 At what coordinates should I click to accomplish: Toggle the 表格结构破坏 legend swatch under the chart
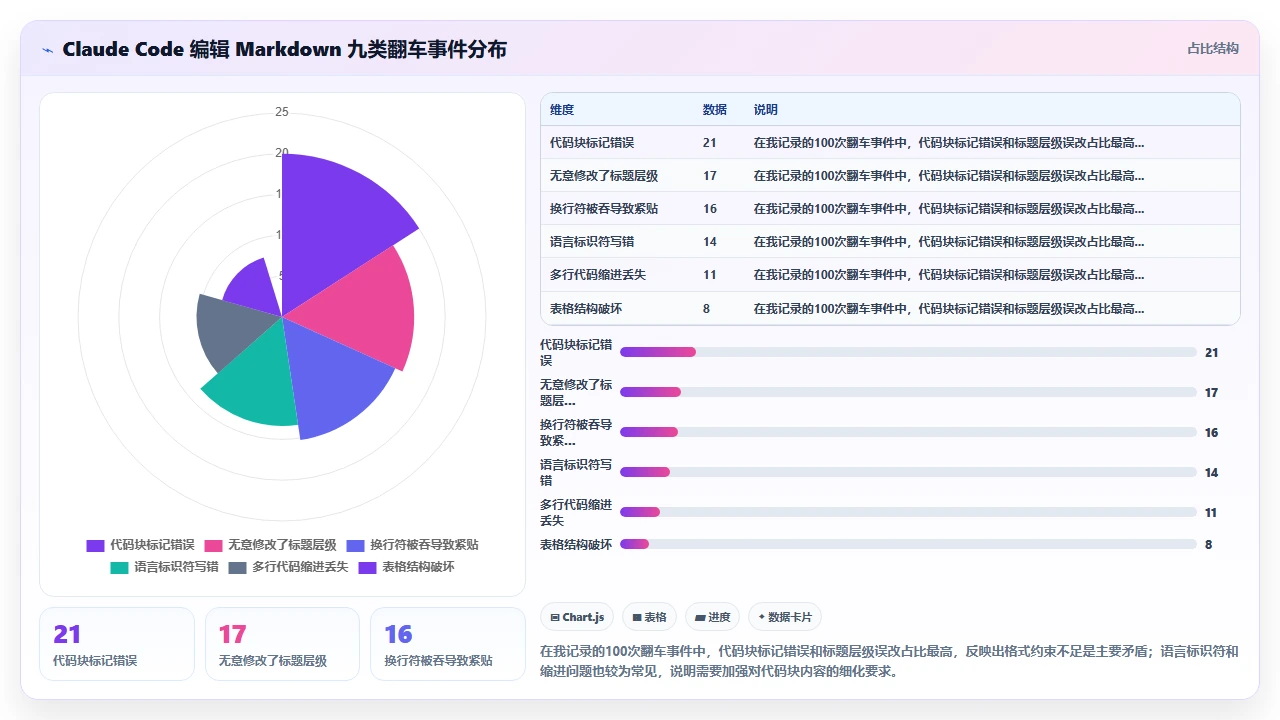(x=367, y=567)
